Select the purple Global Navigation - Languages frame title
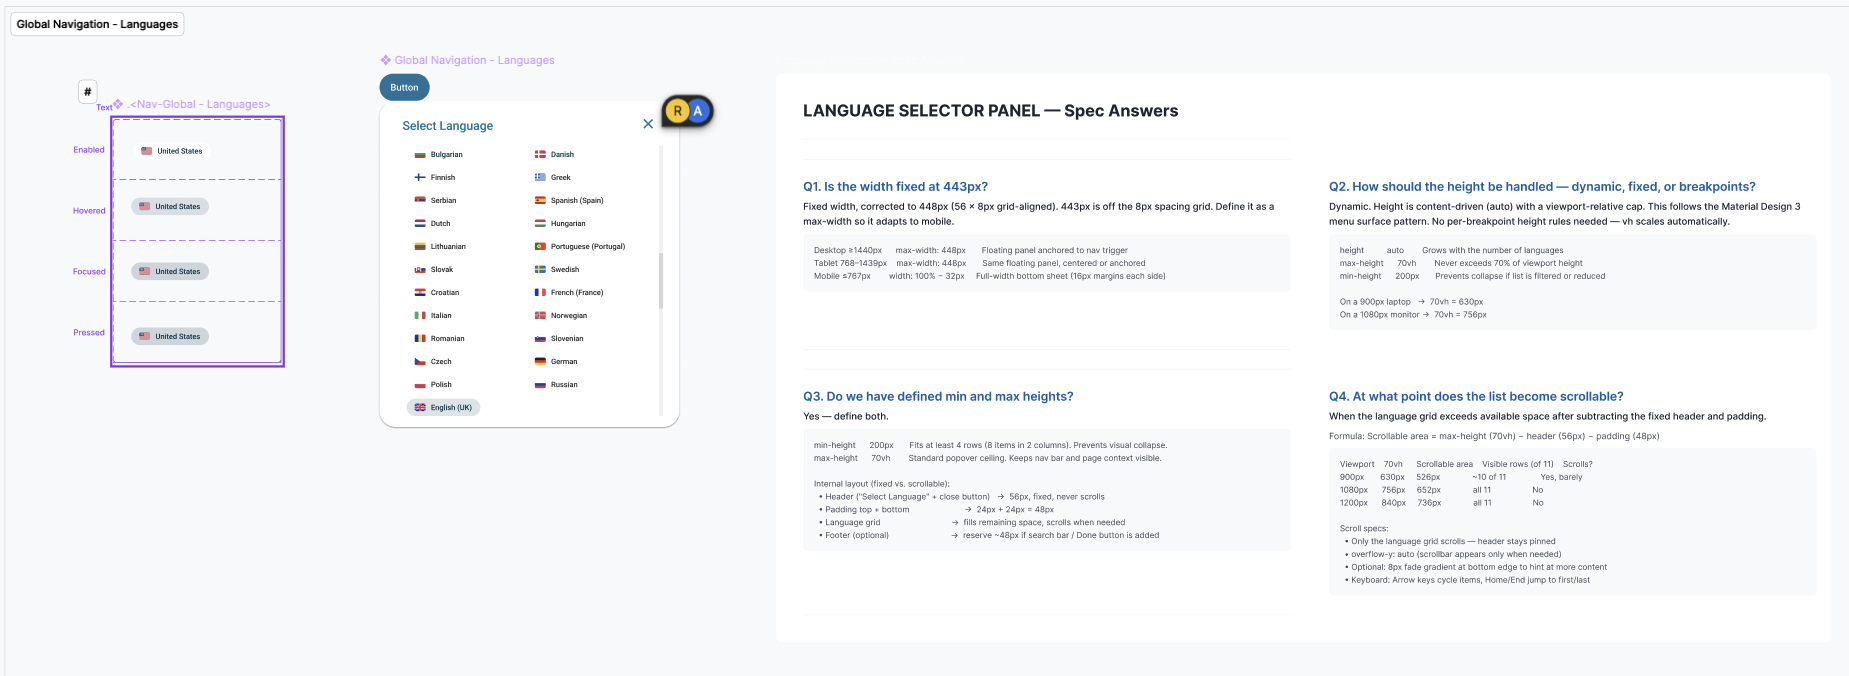Screen dimensions: 1849x676 pyautogui.click(x=467, y=60)
